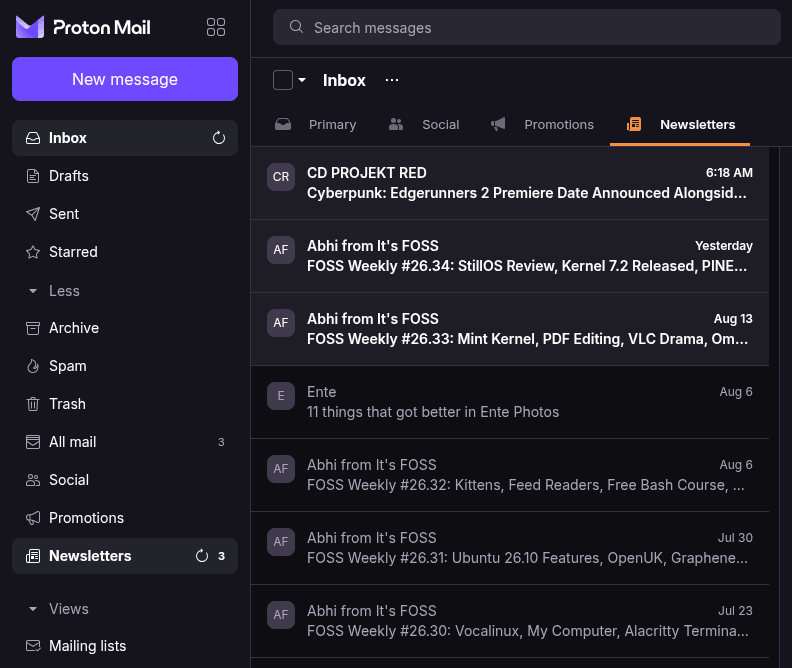The width and height of the screenshot is (792, 668).
Task: Click the Search messages field
Action: (x=527, y=27)
